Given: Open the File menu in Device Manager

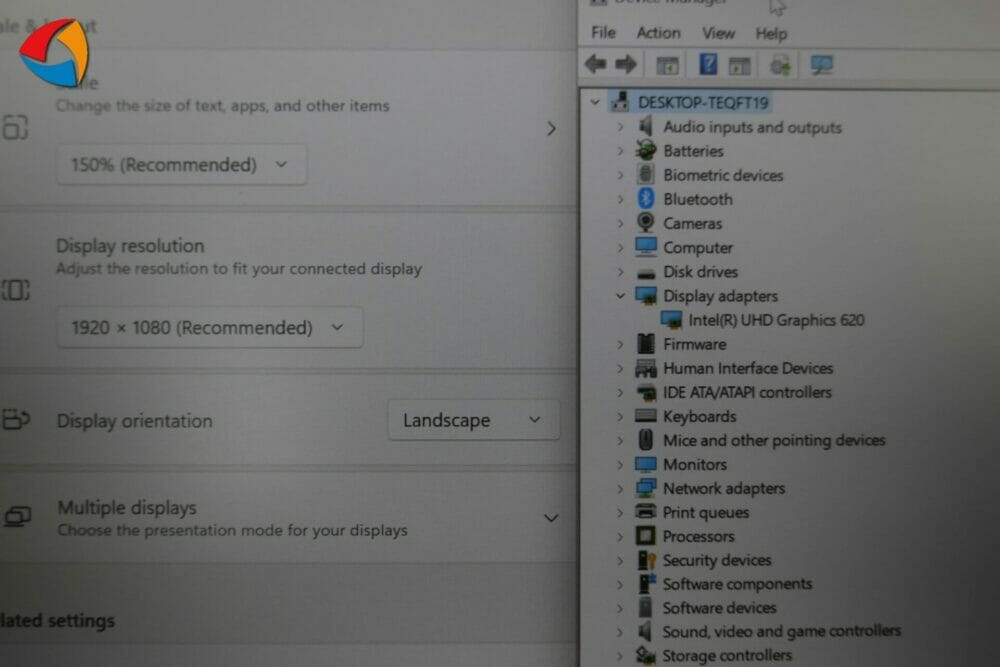Looking at the screenshot, I should coord(603,33).
